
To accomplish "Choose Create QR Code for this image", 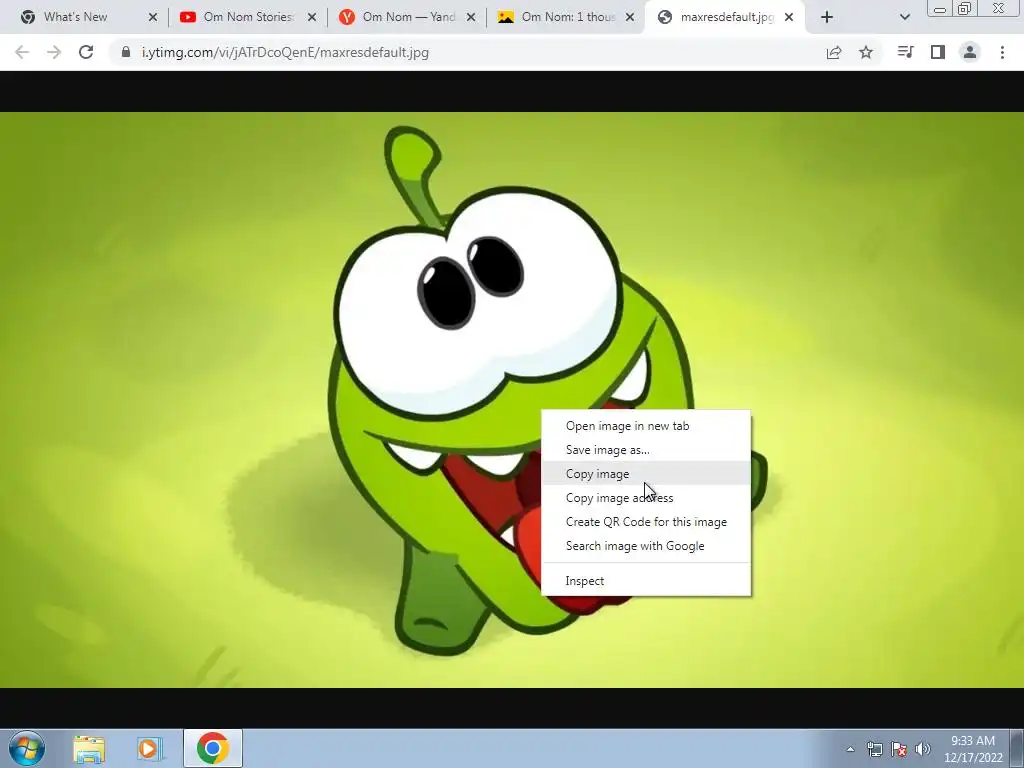I will point(646,522).
